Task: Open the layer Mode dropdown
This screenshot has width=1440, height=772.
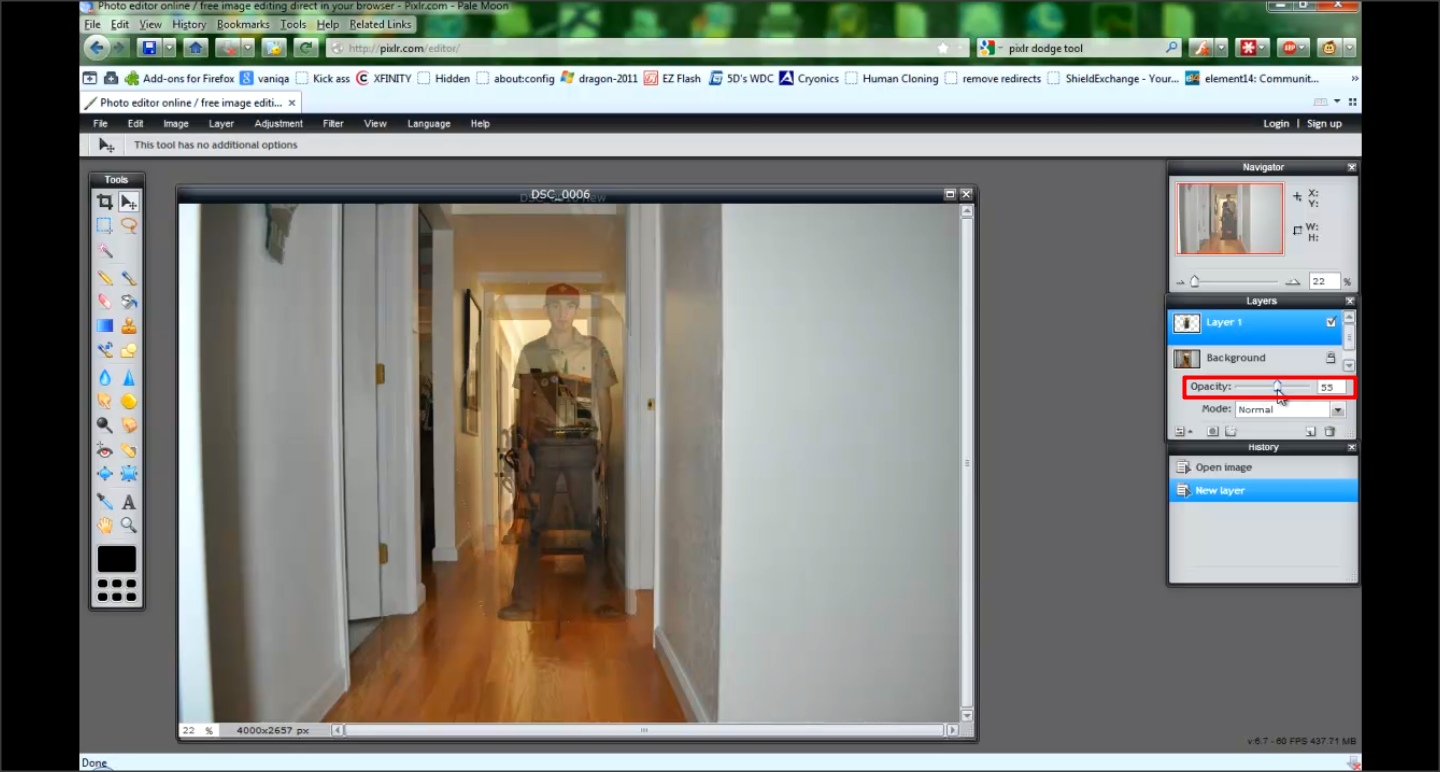Action: (1290, 410)
